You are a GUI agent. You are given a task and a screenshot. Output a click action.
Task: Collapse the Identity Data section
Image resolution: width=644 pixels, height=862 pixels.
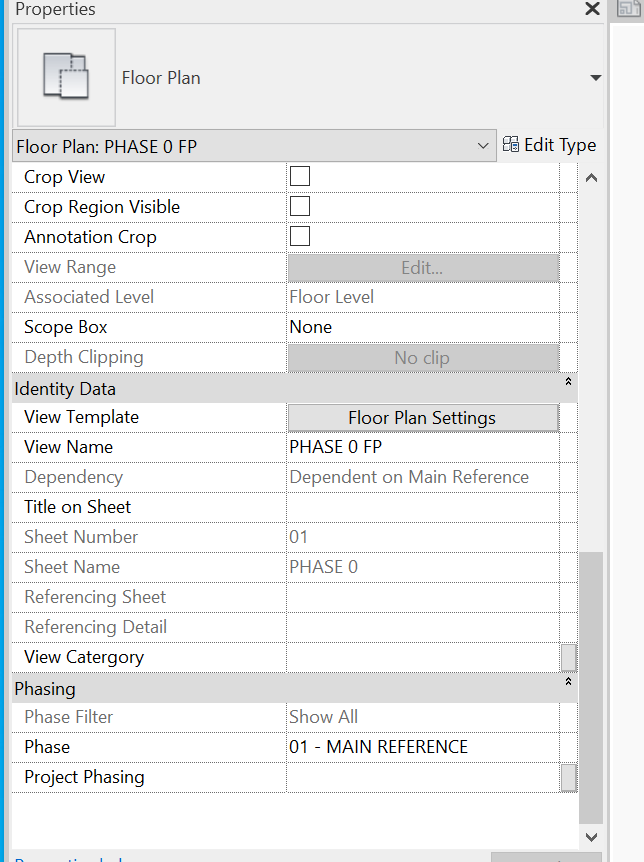568,383
